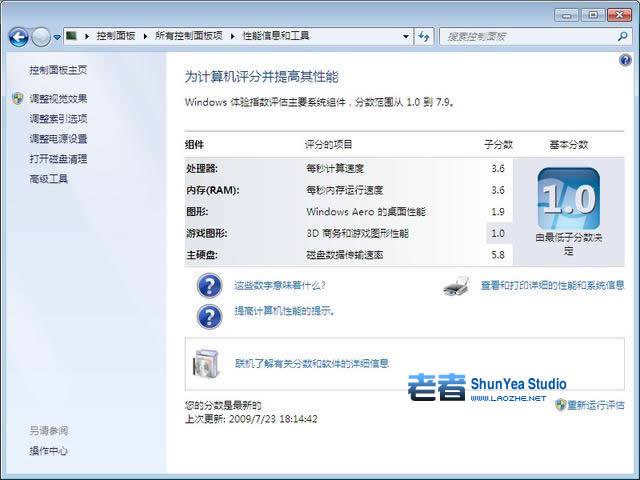Click 上次更新 timestamp text

click(251, 419)
